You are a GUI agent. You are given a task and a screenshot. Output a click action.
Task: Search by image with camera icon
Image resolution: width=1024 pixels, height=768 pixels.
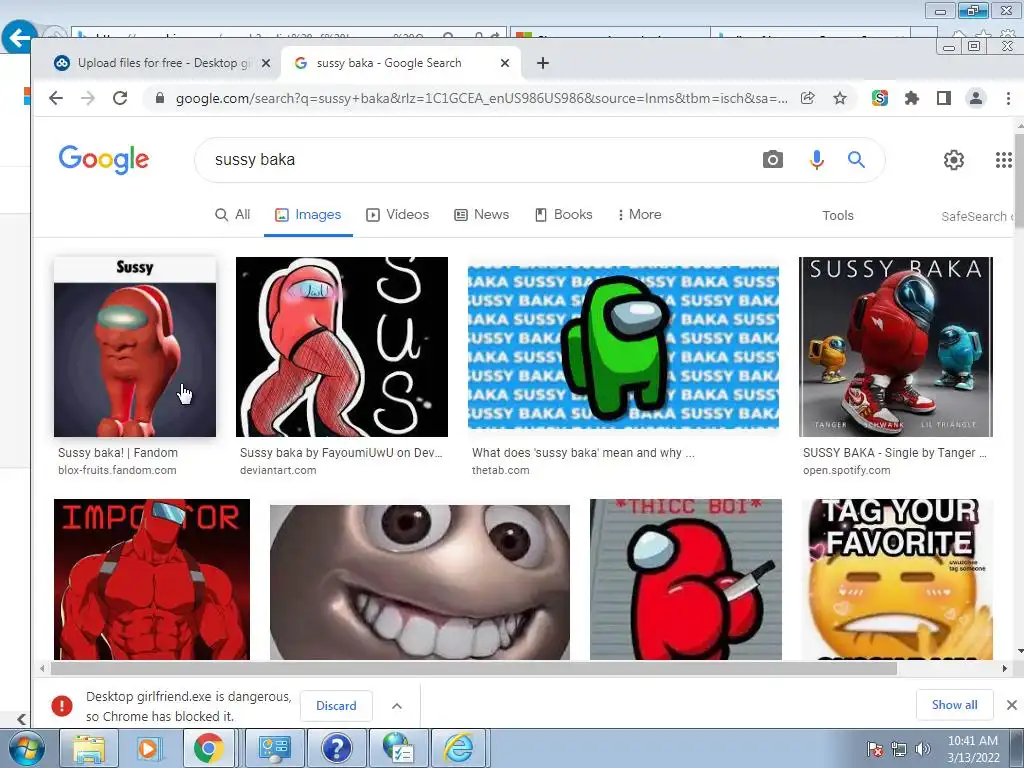click(773, 159)
